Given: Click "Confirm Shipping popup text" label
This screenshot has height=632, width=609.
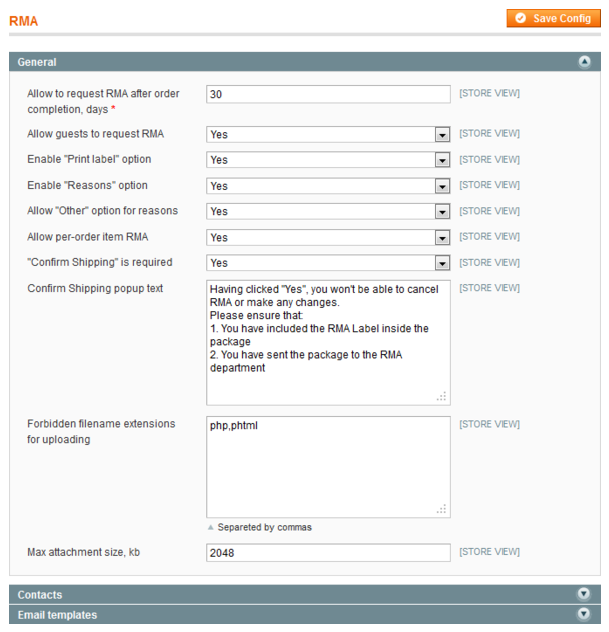Looking at the screenshot, I should [x=95, y=289].
